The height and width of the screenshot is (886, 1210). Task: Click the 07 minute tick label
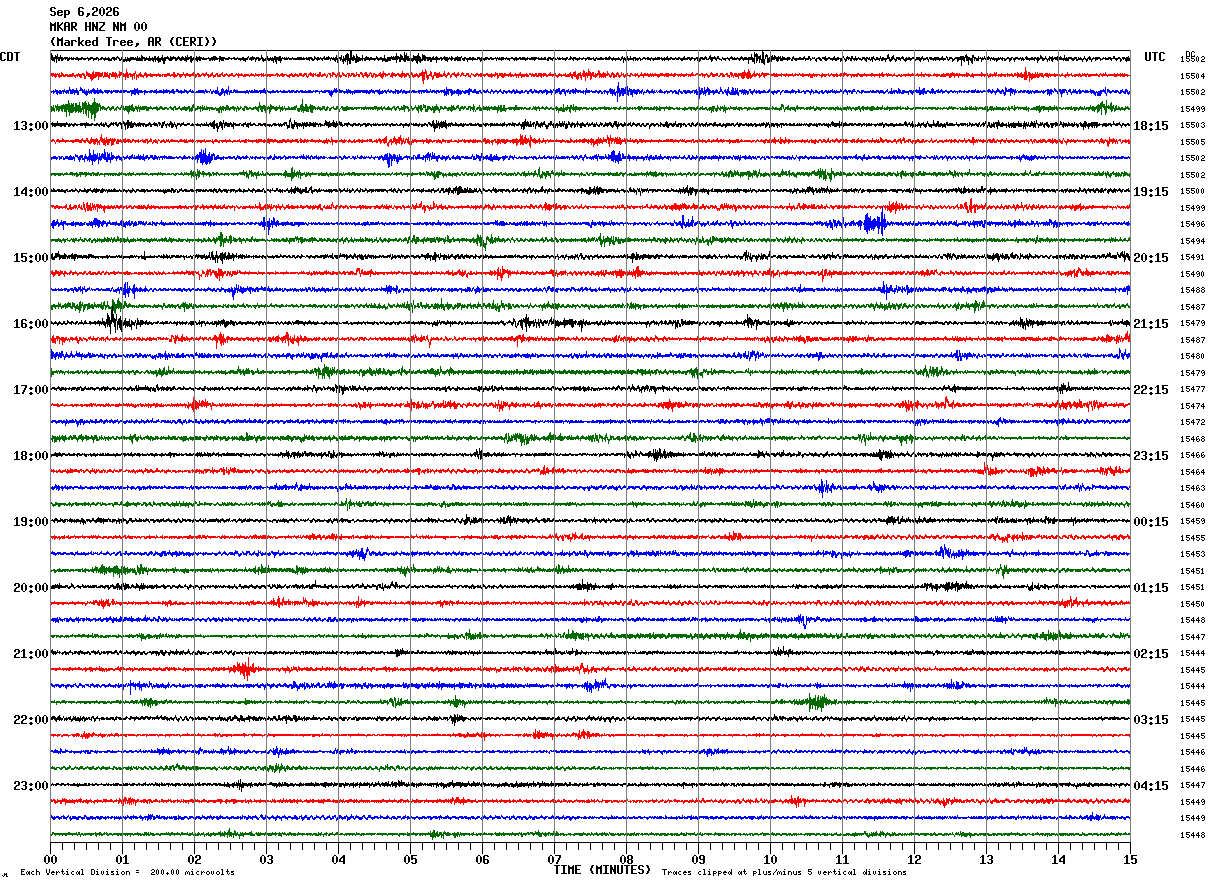[x=554, y=859]
